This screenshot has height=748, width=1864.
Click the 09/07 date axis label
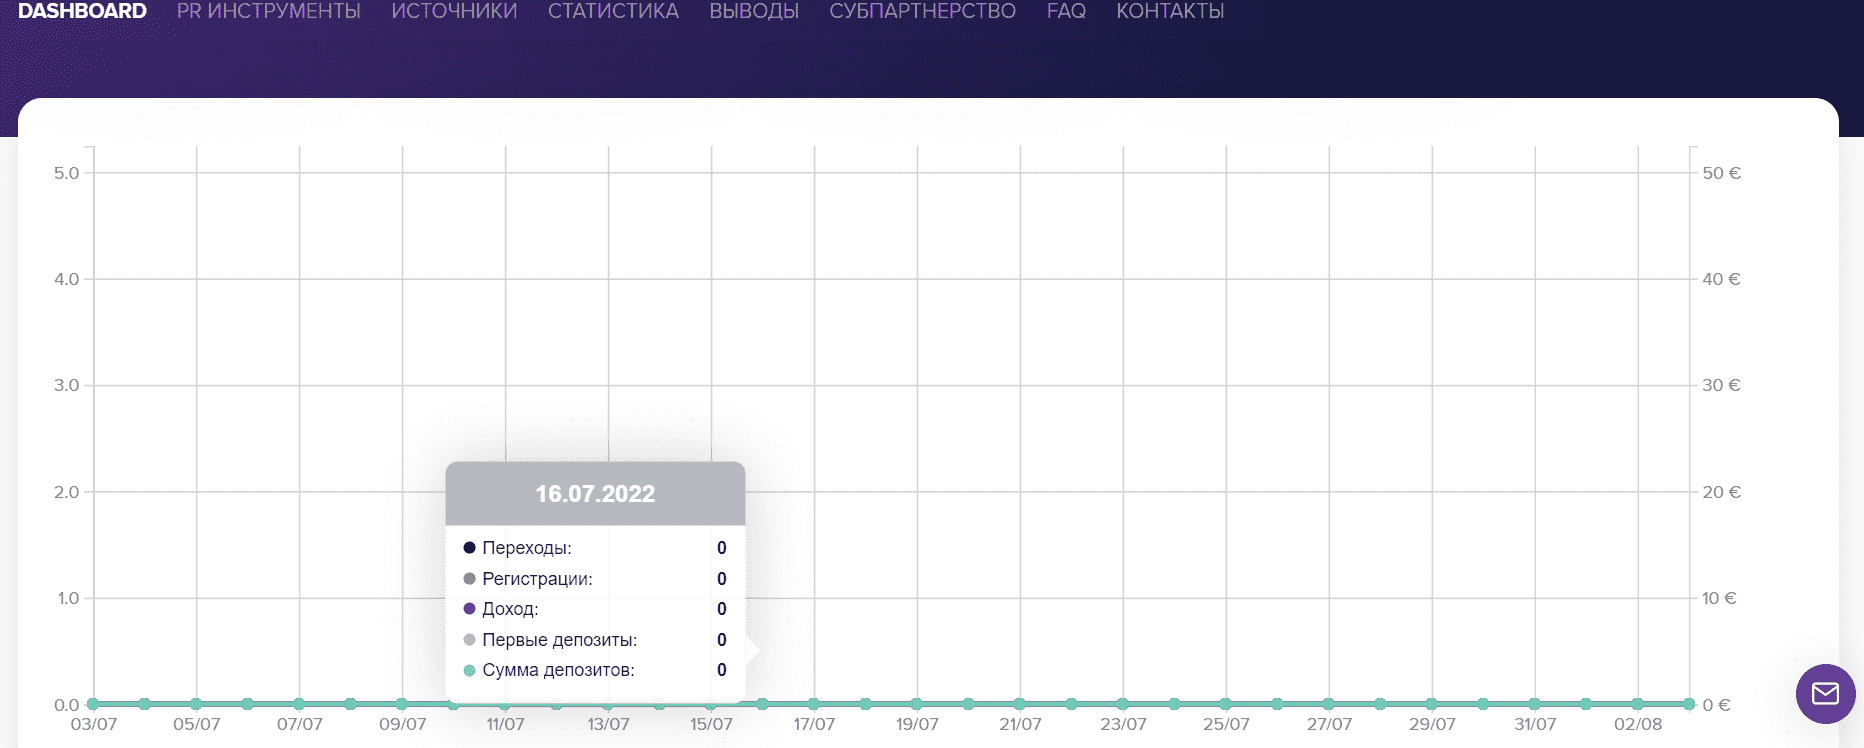coord(402,724)
